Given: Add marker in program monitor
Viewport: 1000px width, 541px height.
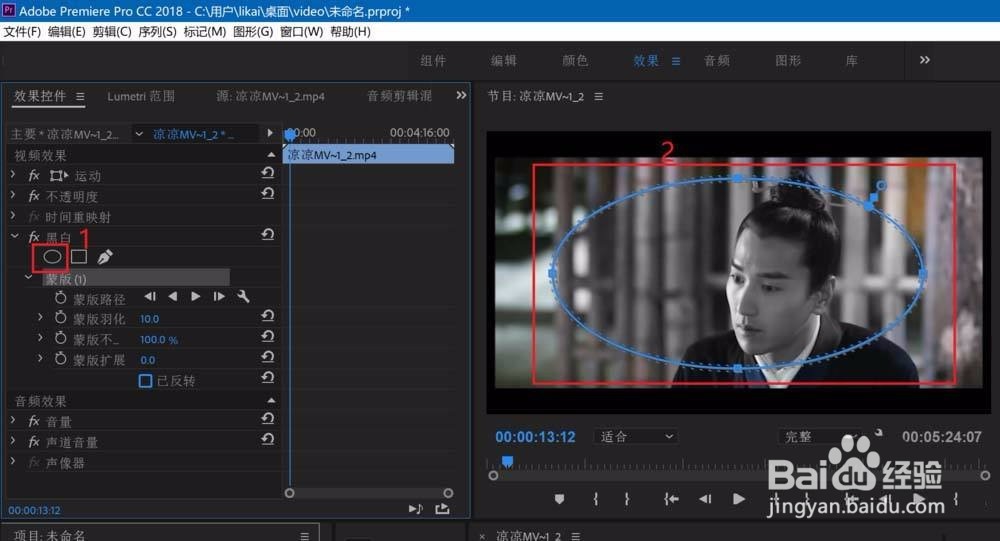Looking at the screenshot, I should click(x=559, y=499).
